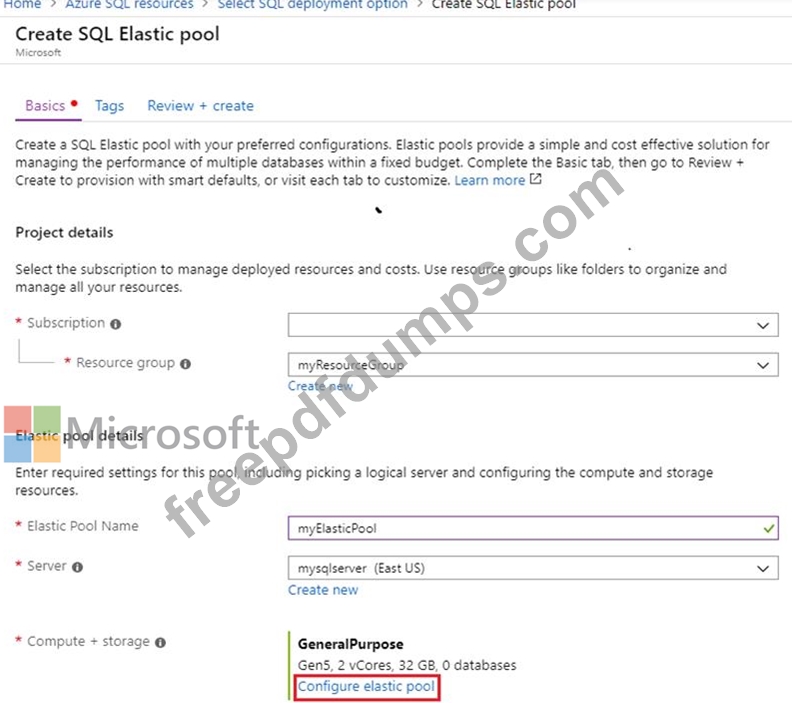792x703 pixels.
Task: Click Create new under Resource group
Action: tap(320, 386)
